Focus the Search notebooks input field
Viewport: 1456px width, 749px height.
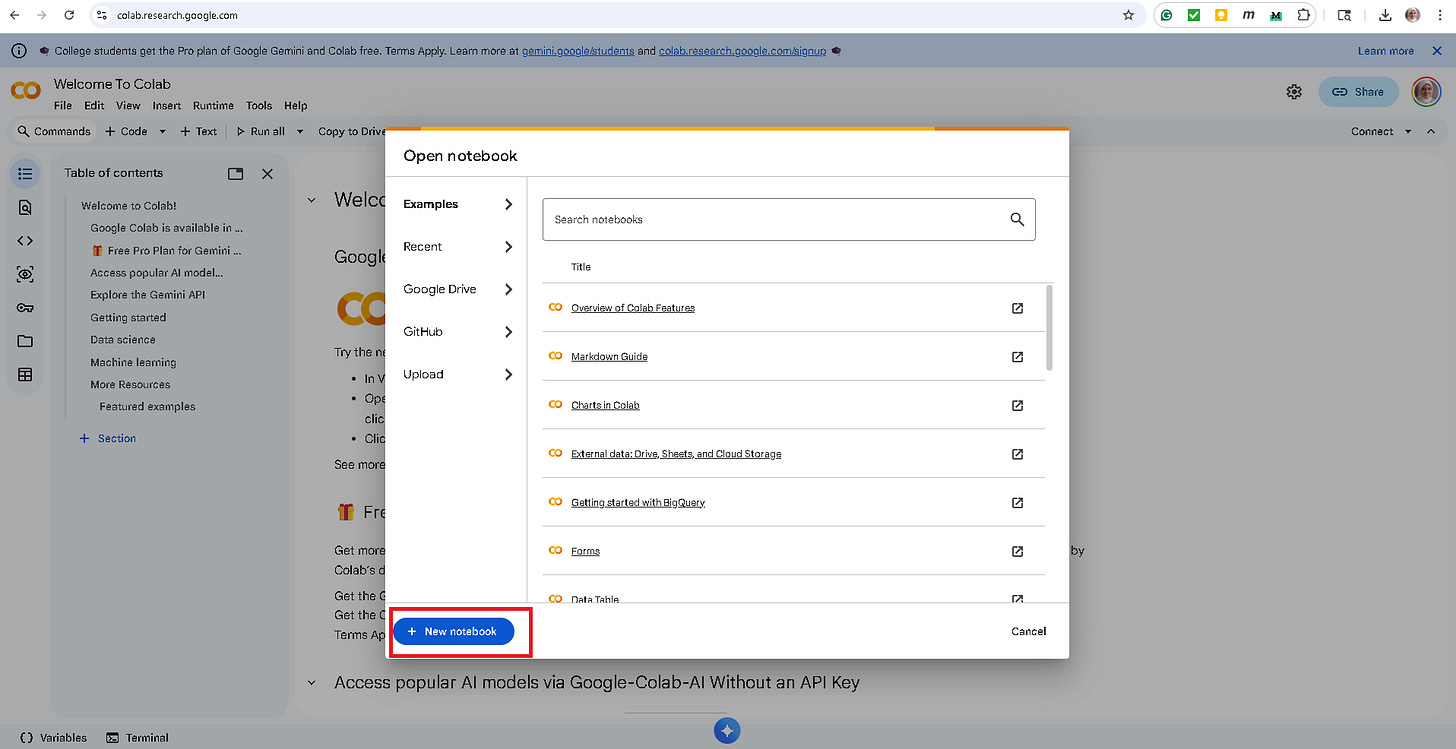click(788, 219)
